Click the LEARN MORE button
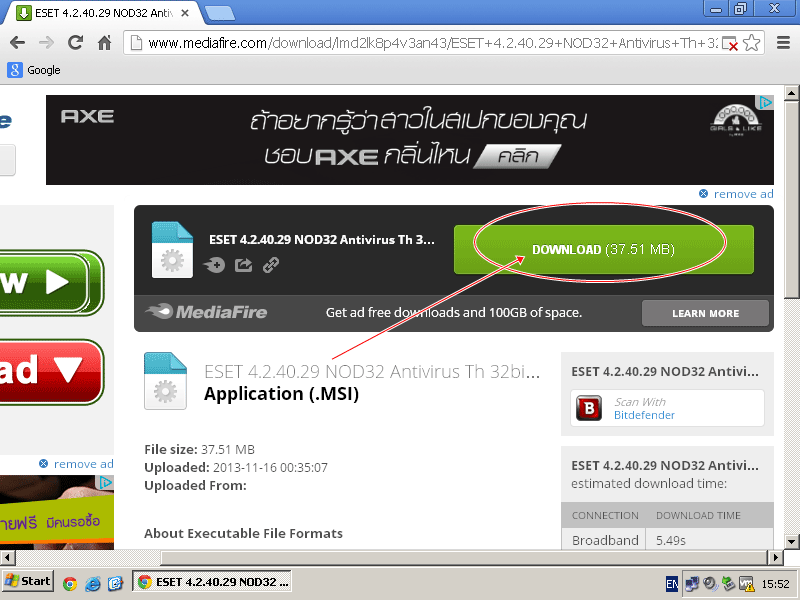The image size is (800, 600). (705, 313)
